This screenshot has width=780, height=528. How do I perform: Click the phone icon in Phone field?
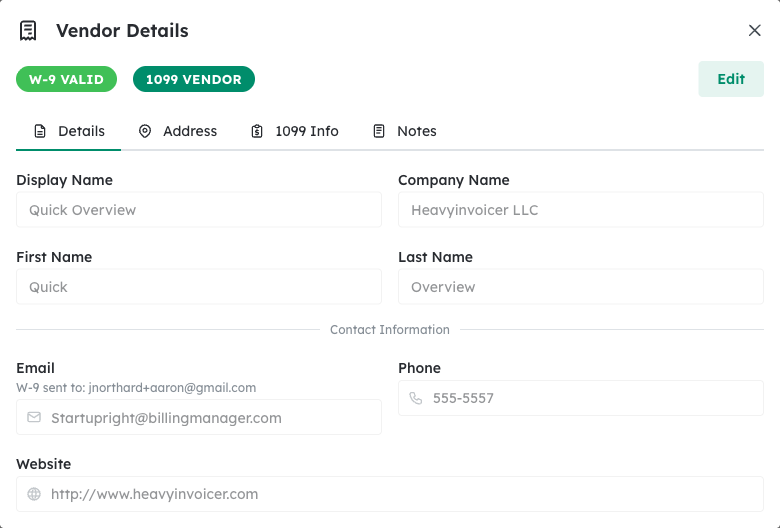pyautogui.click(x=416, y=398)
